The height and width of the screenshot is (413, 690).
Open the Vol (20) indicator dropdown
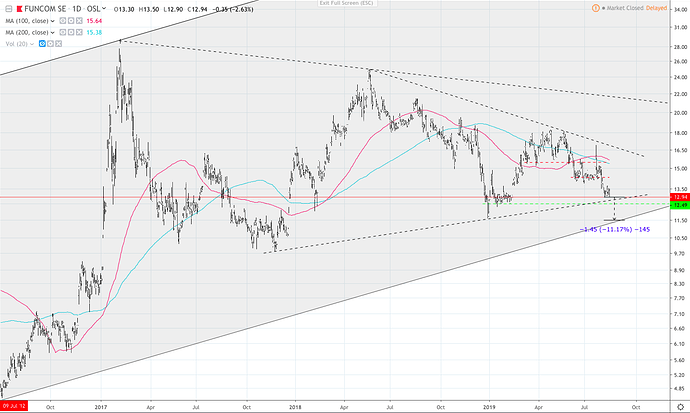32,44
